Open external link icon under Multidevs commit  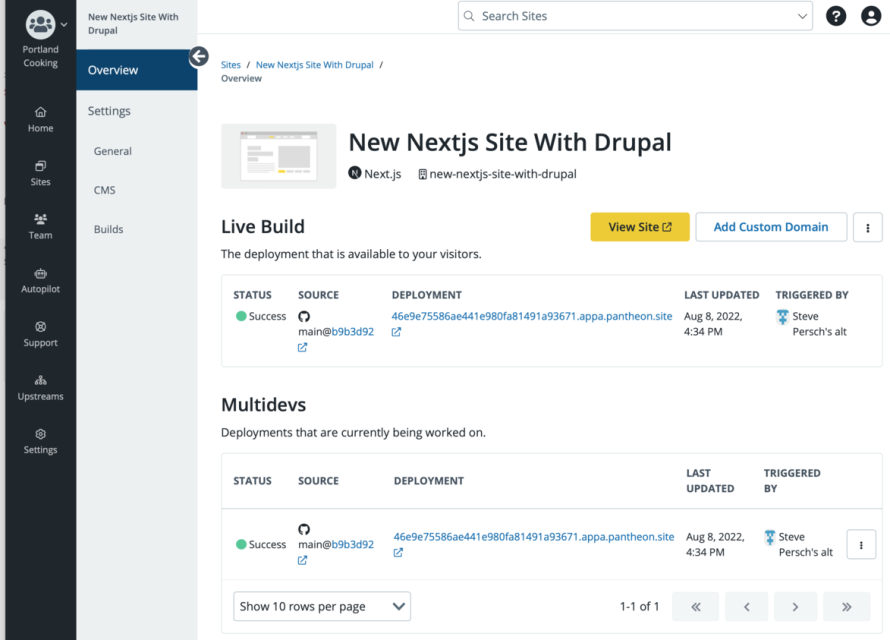click(x=303, y=560)
